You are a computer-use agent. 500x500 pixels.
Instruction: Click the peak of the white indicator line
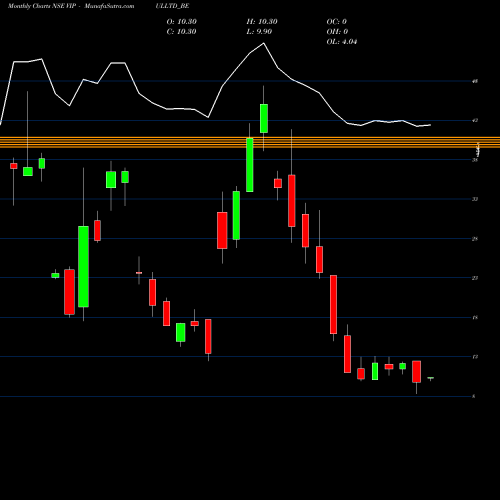pos(264,43)
